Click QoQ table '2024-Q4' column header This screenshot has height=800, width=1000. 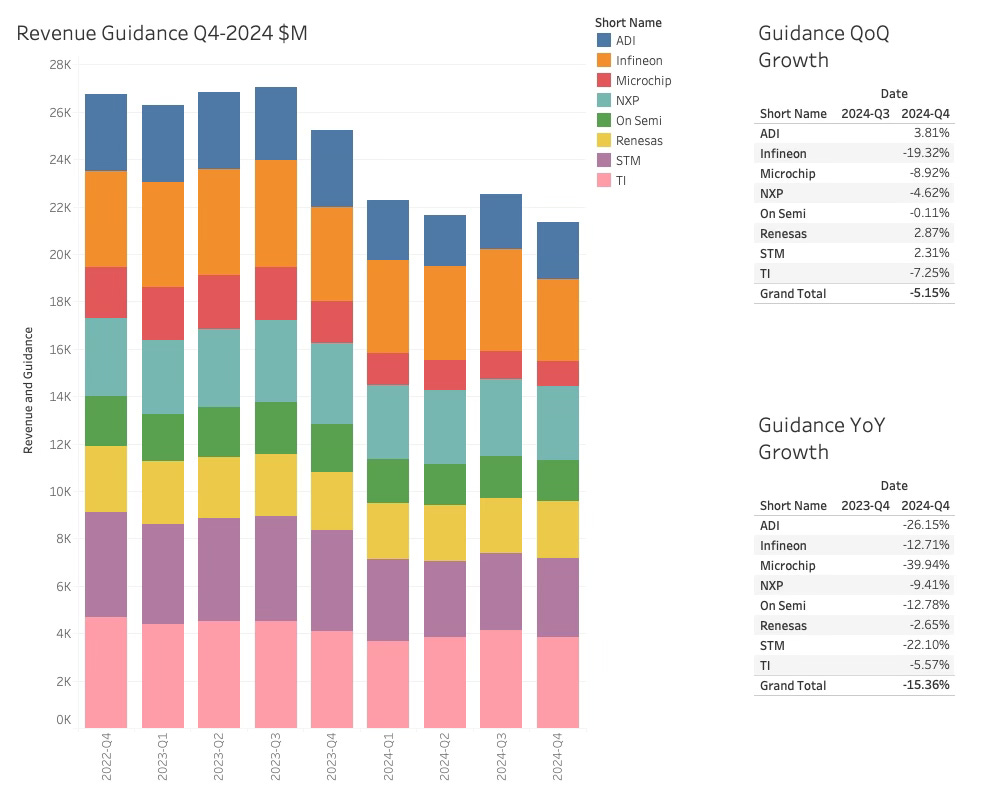[925, 114]
